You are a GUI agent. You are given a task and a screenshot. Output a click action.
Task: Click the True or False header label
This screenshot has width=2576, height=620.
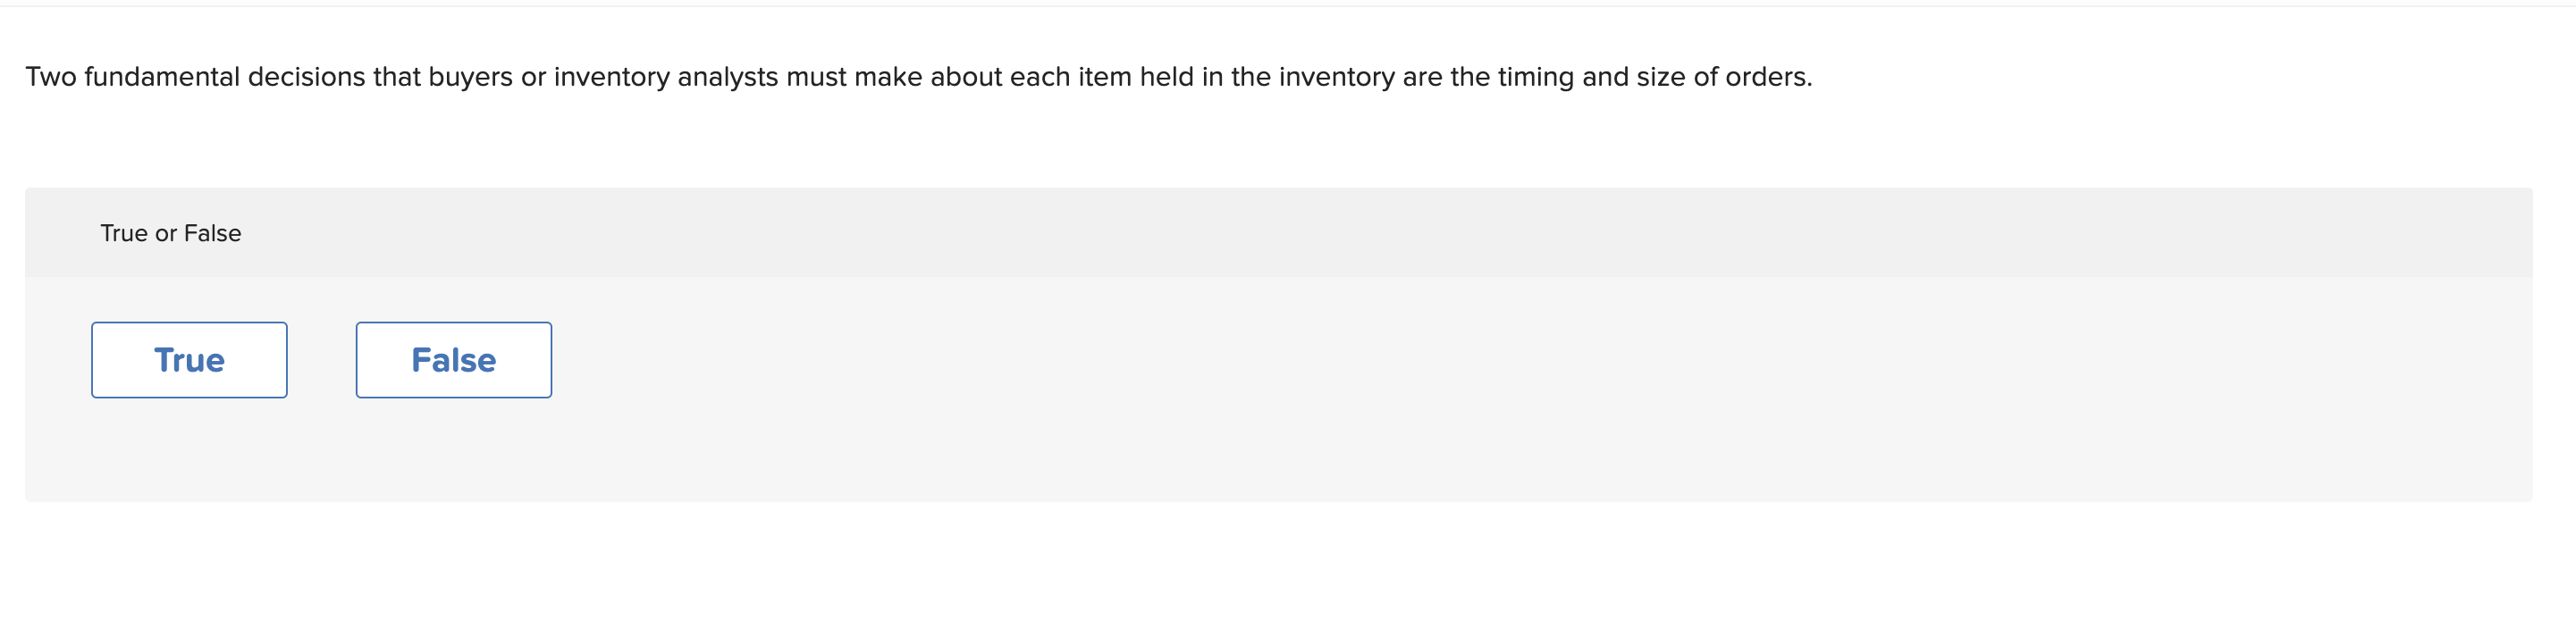170,233
